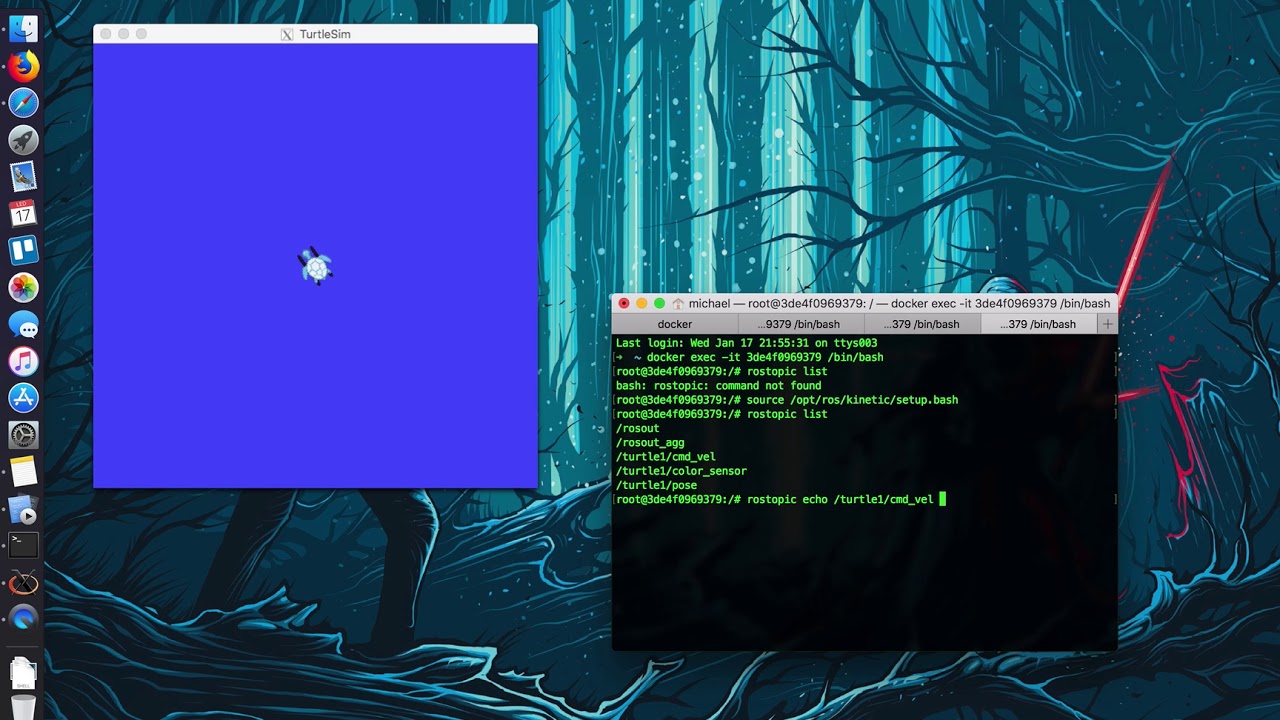This screenshot has width=1280, height=720.
Task: Open the Mail stamp icon in dock
Action: 23,177
